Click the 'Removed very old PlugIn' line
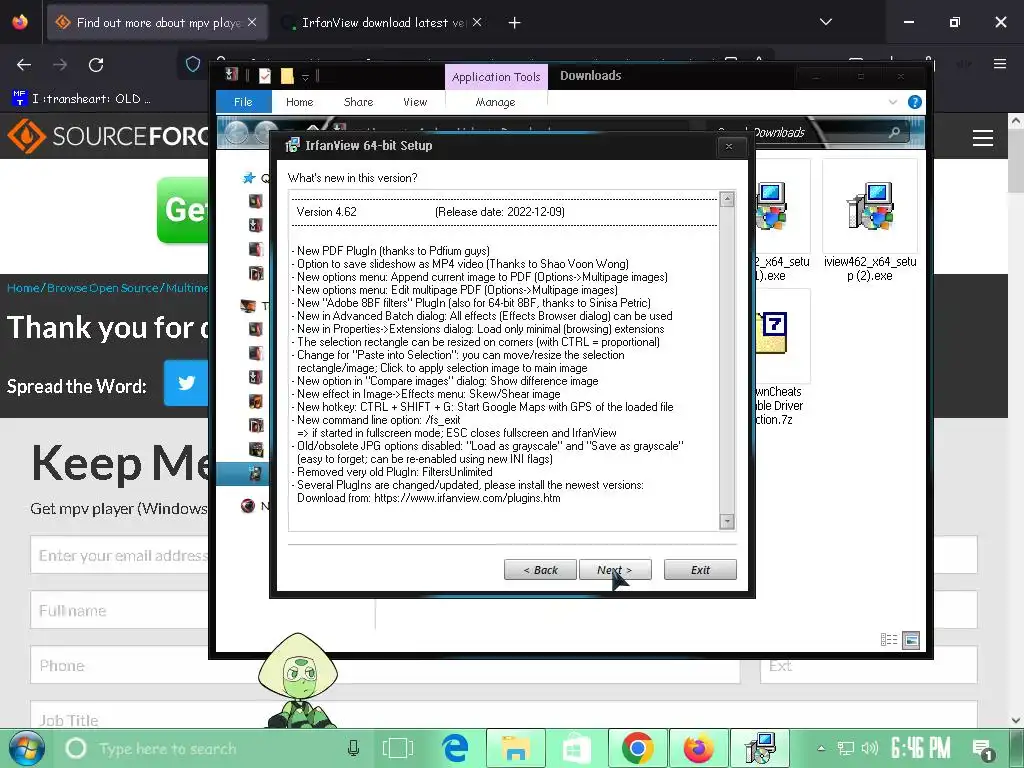Screen dimensions: 1024x768 (x=392, y=472)
